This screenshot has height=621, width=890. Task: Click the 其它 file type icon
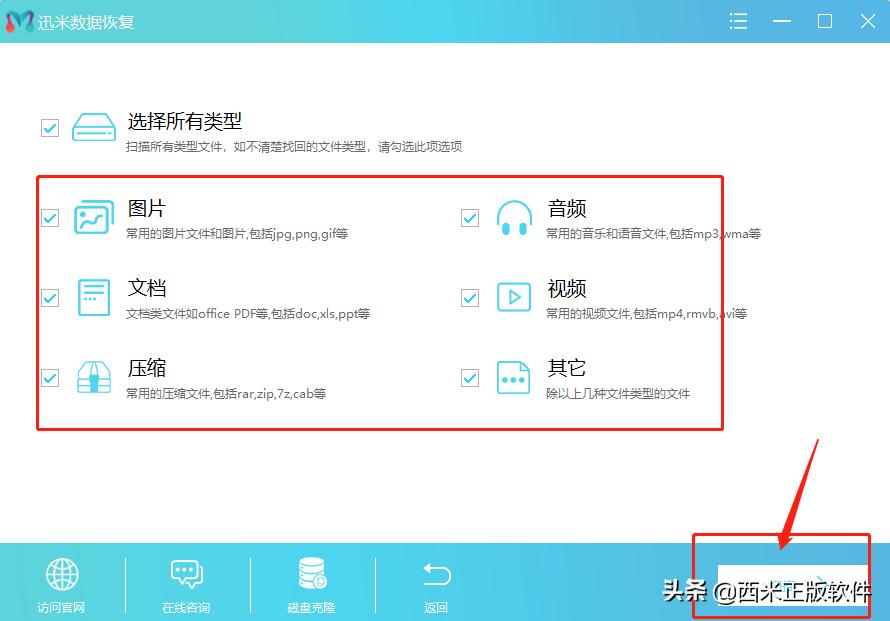(x=514, y=378)
